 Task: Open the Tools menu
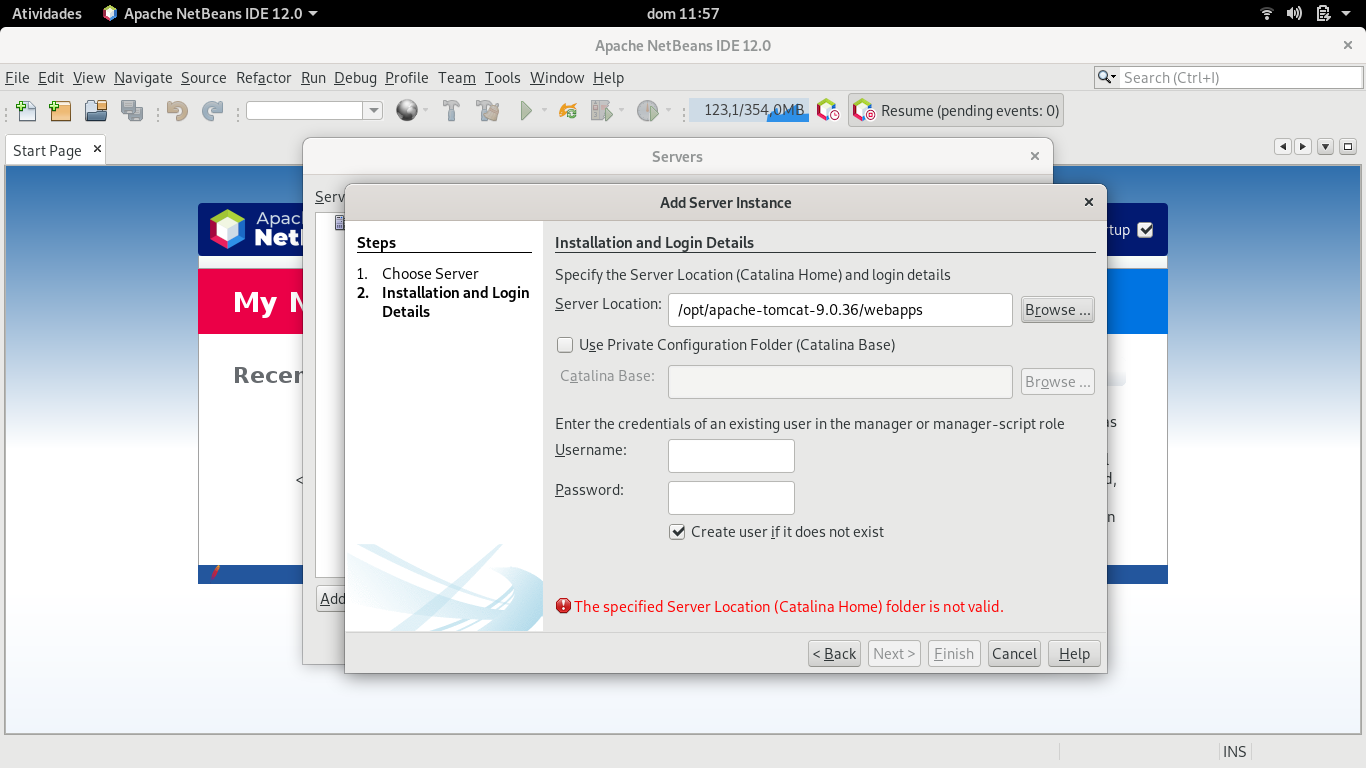pyautogui.click(x=503, y=78)
